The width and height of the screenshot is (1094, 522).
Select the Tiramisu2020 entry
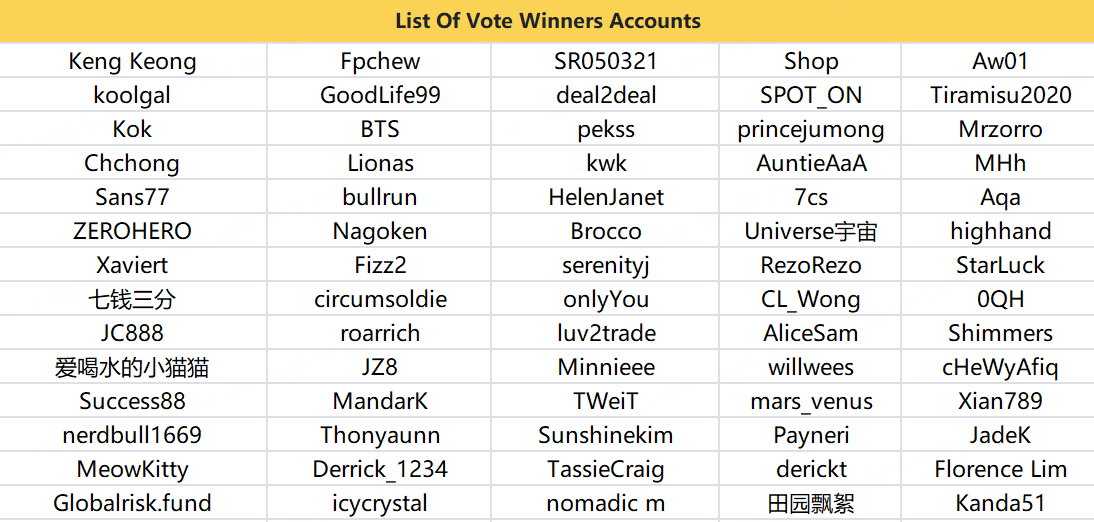coord(1000,95)
